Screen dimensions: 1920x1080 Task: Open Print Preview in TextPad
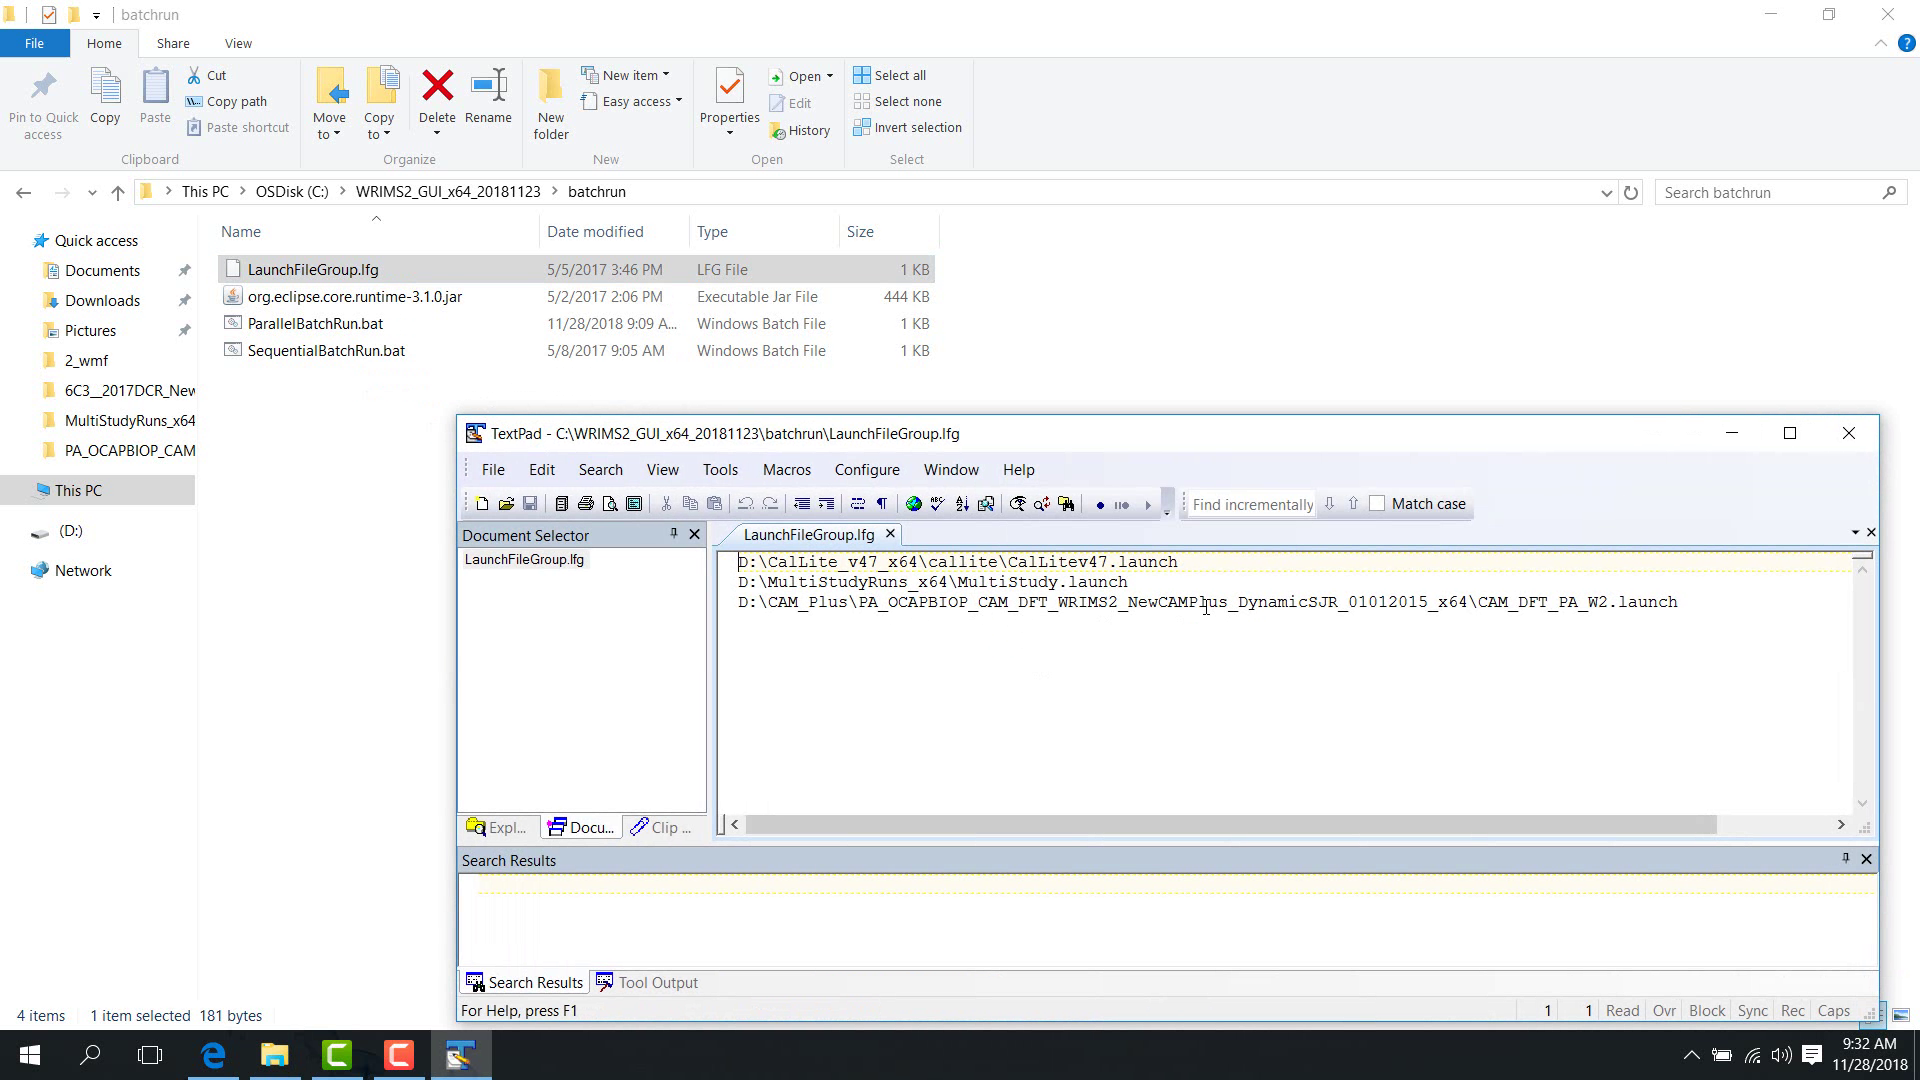tap(609, 504)
